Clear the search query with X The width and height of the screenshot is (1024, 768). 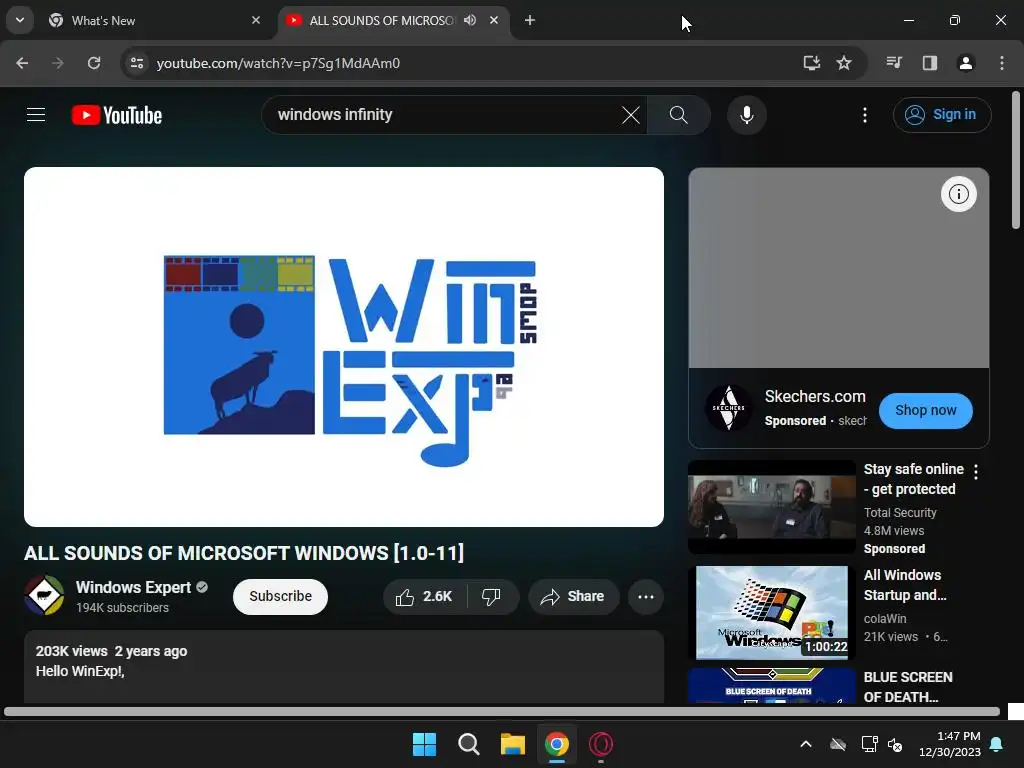tap(631, 115)
